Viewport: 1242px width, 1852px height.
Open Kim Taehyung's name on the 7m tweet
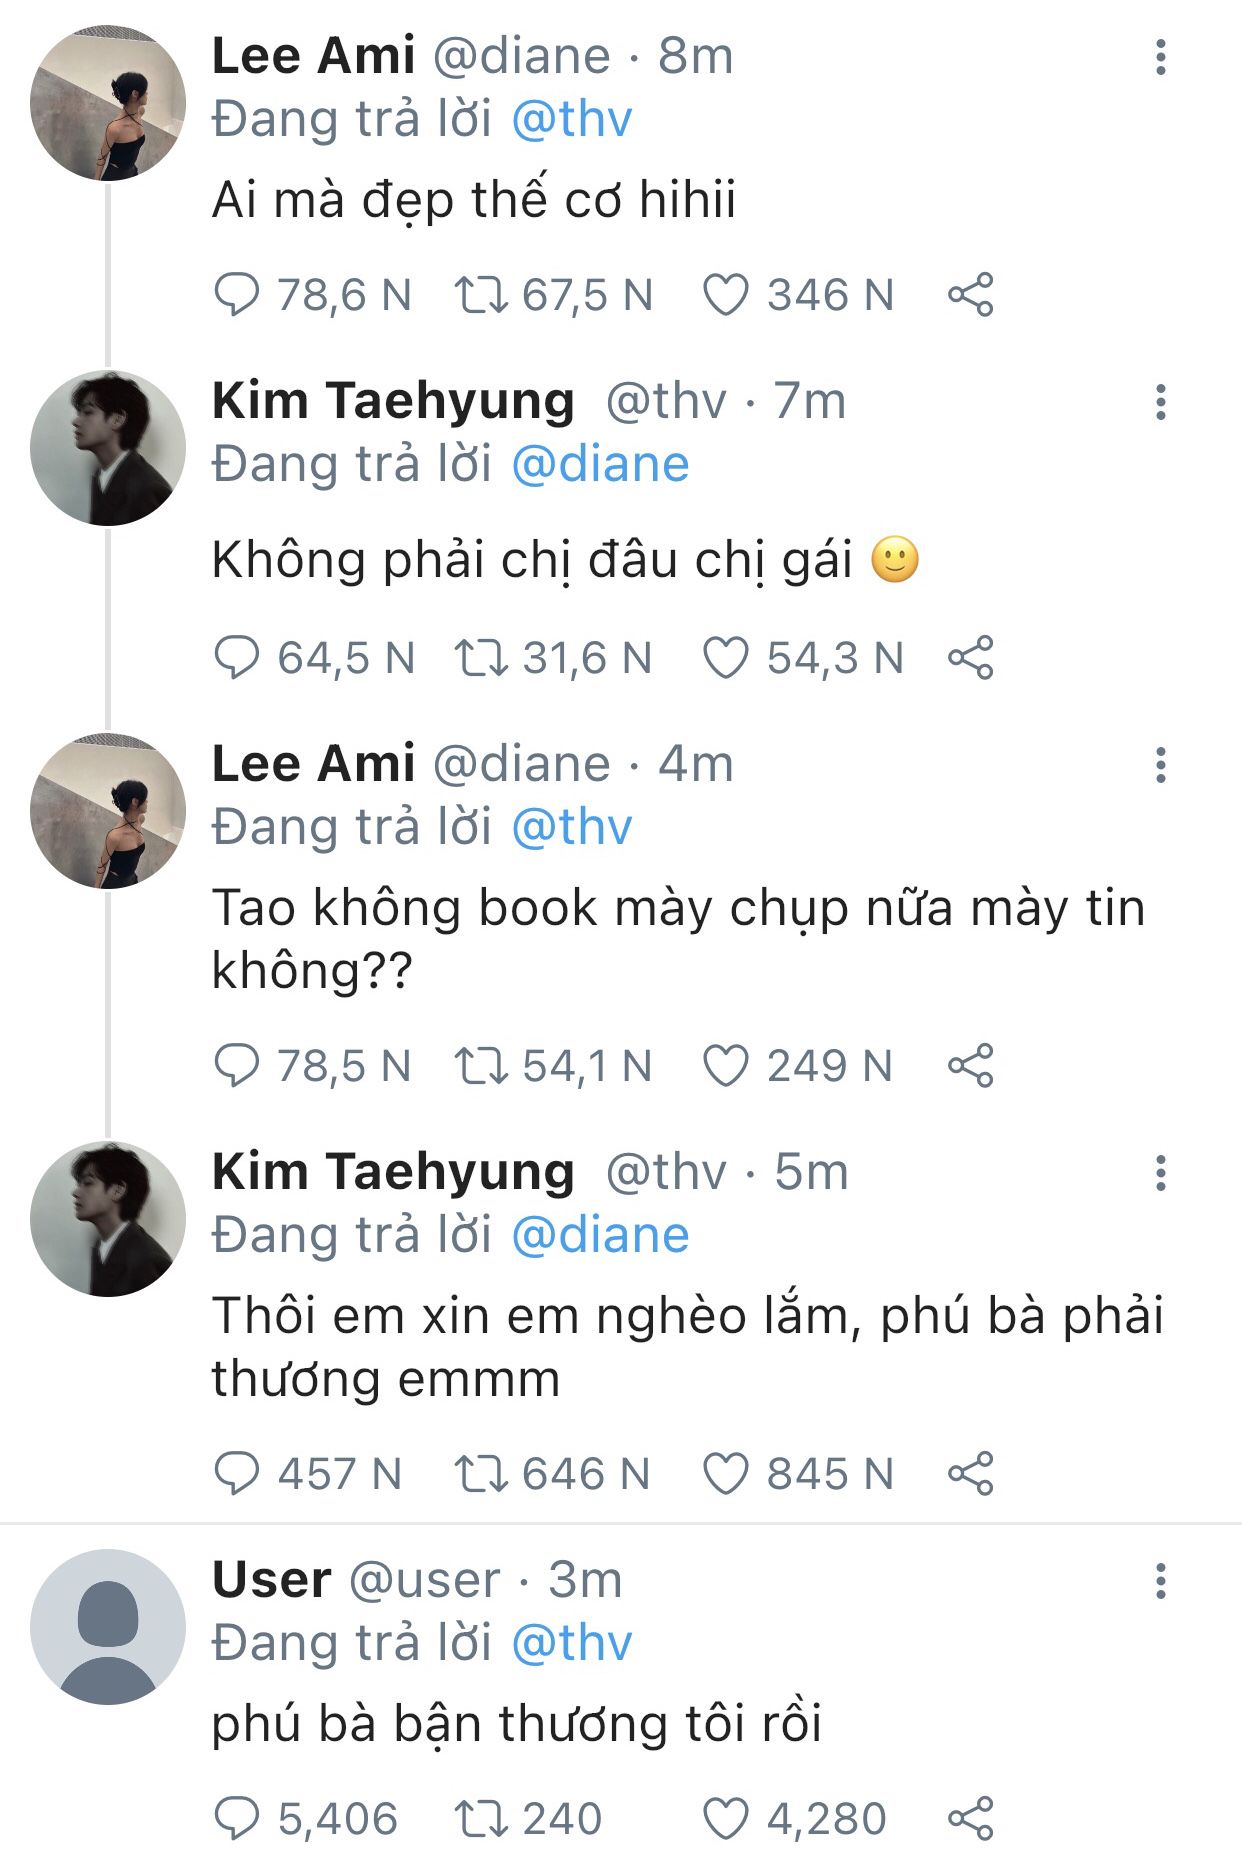pyautogui.click(x=393, y=401)
